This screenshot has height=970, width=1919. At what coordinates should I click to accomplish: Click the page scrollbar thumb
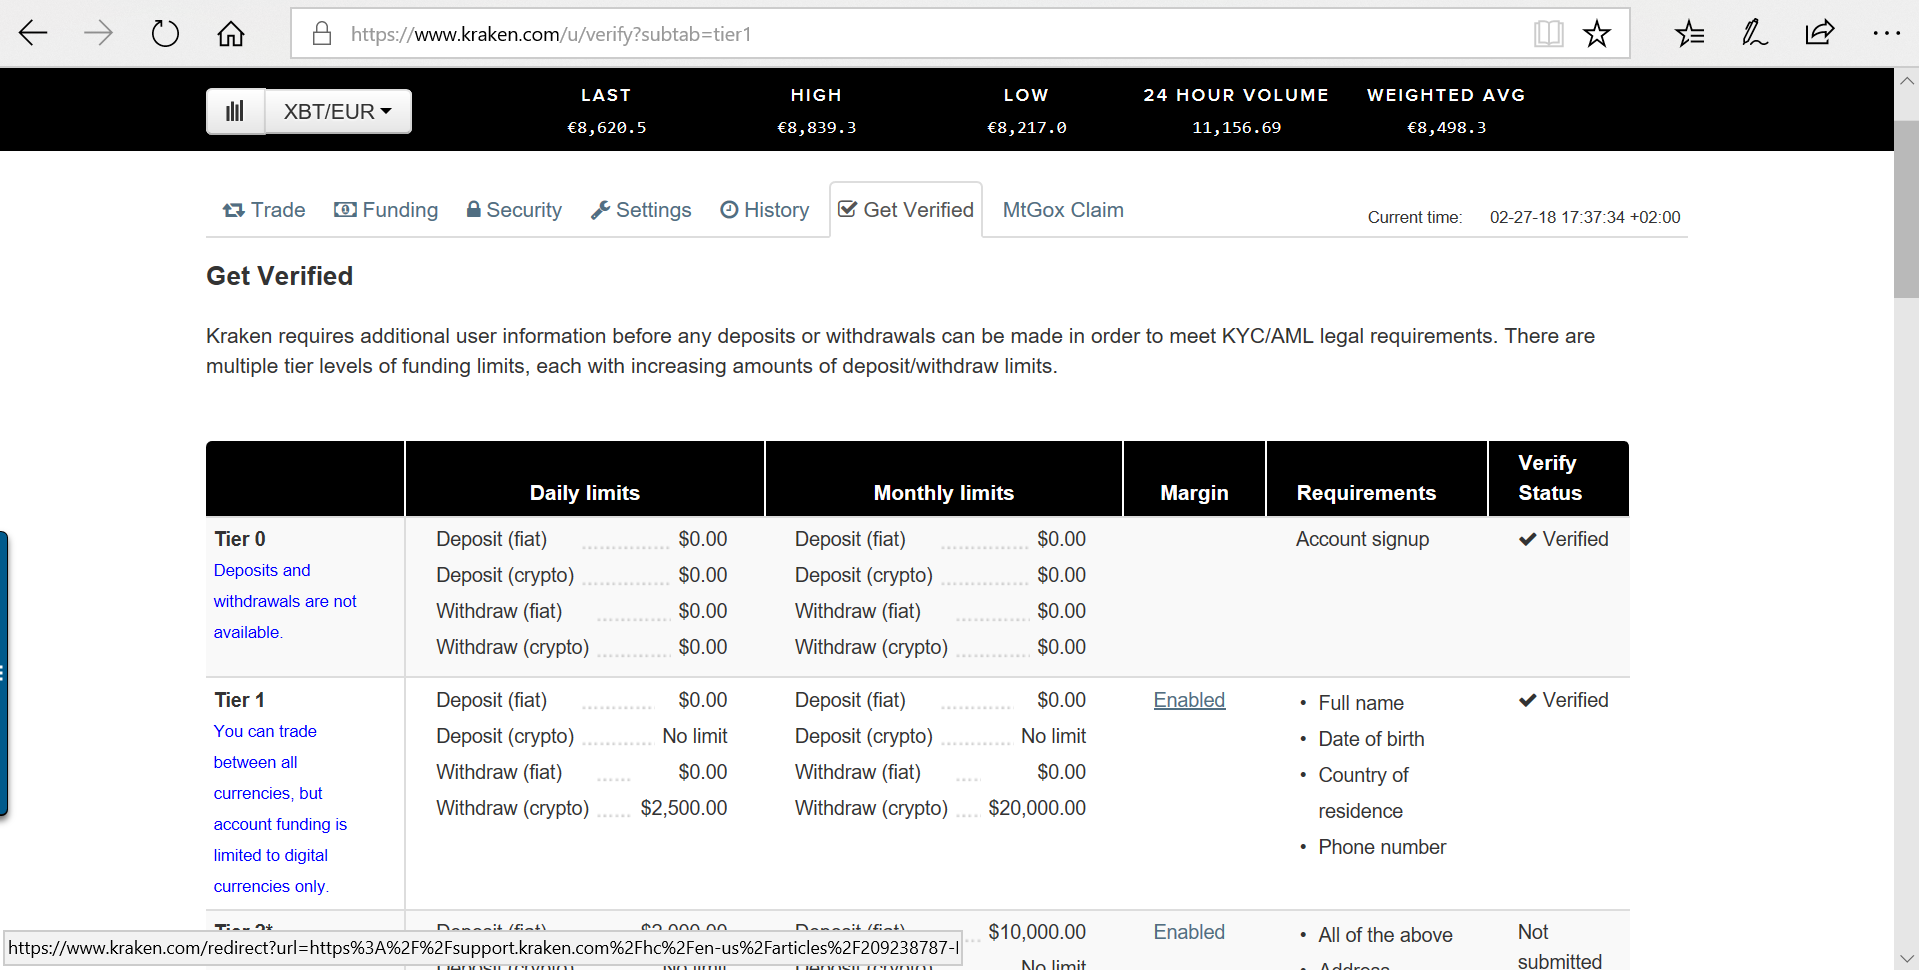click(1906, 208)
